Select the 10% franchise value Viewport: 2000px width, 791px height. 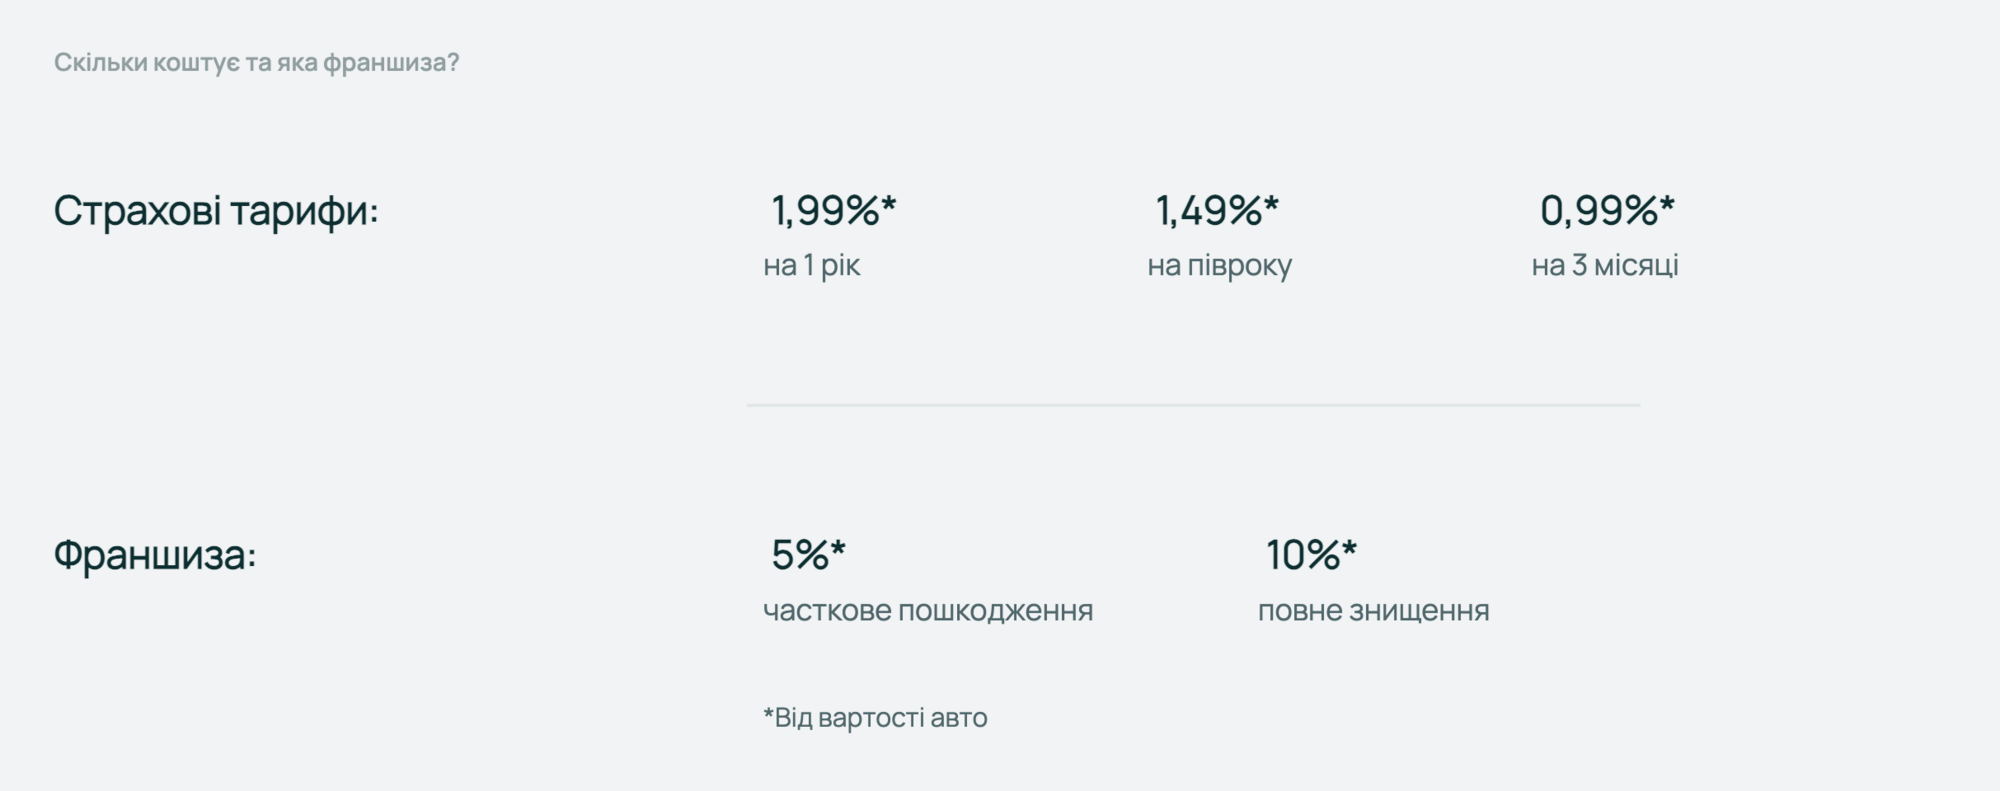pyautogui.click(x=1303, y=554)
